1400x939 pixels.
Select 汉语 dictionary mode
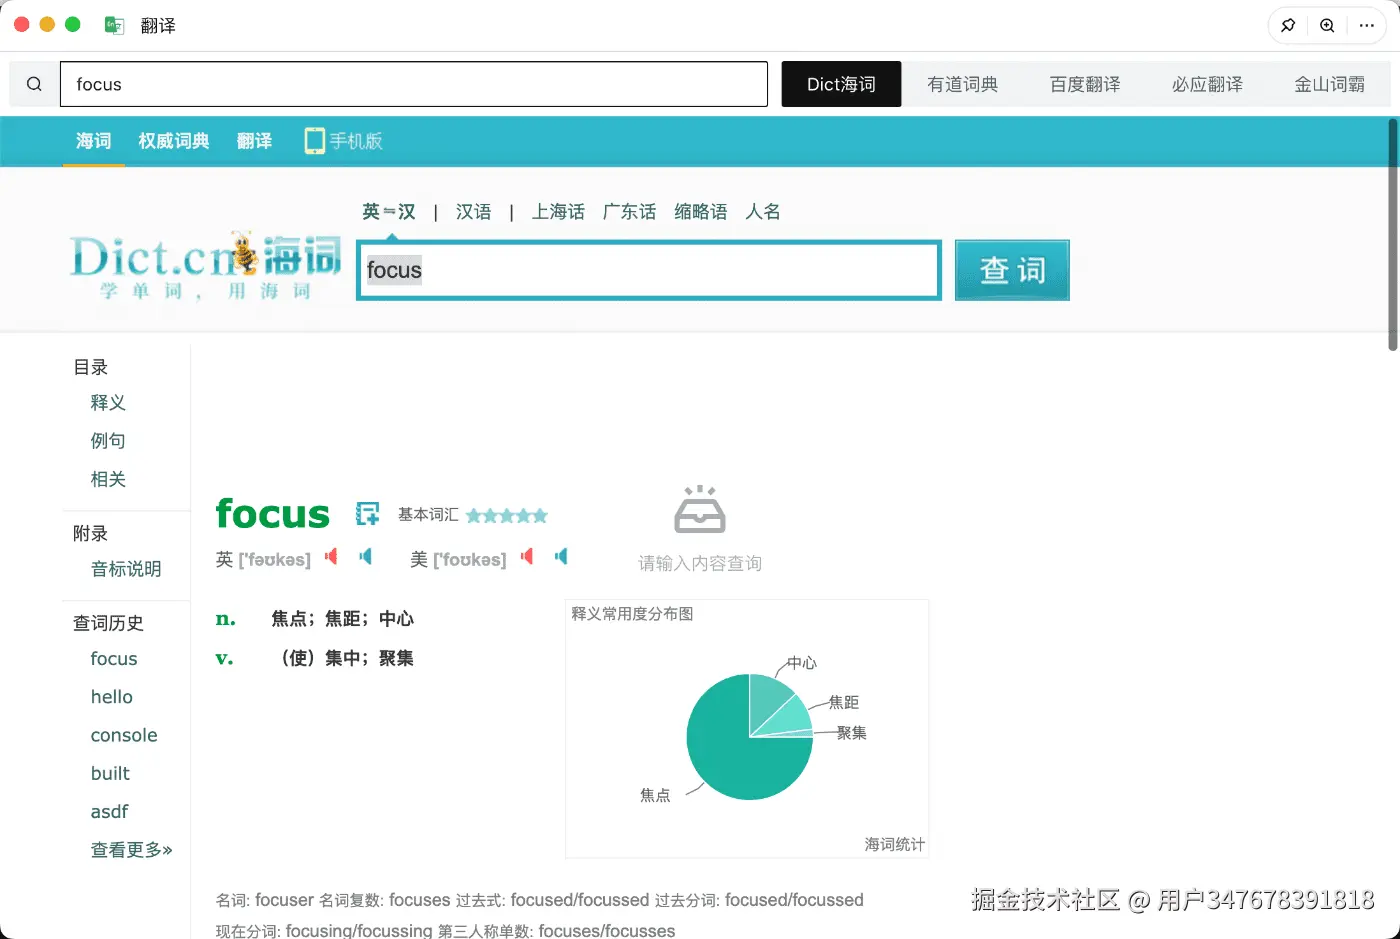pyautogui.click(x=473, y=212)
